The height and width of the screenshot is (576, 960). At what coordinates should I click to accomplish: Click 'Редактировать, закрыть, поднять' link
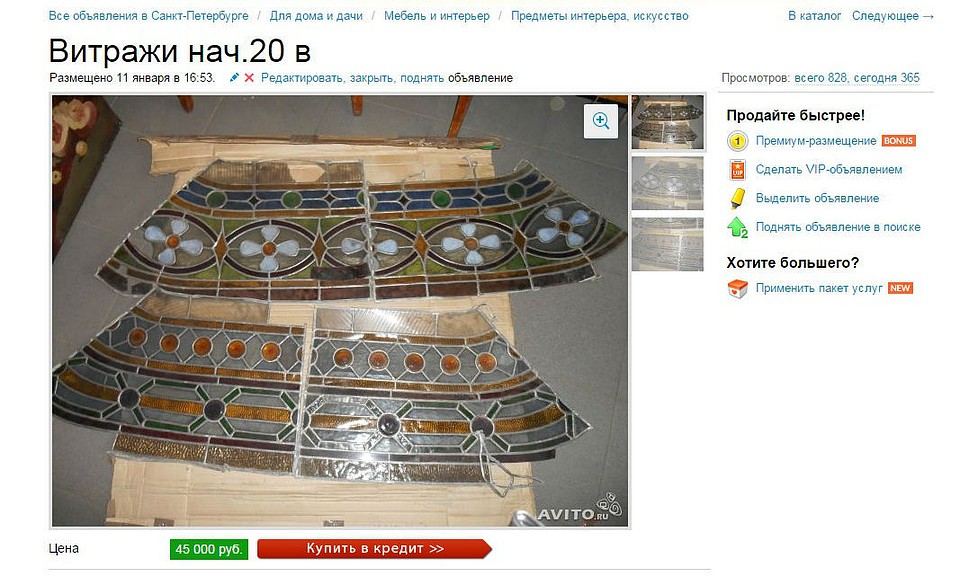click(x=352, y=78)
